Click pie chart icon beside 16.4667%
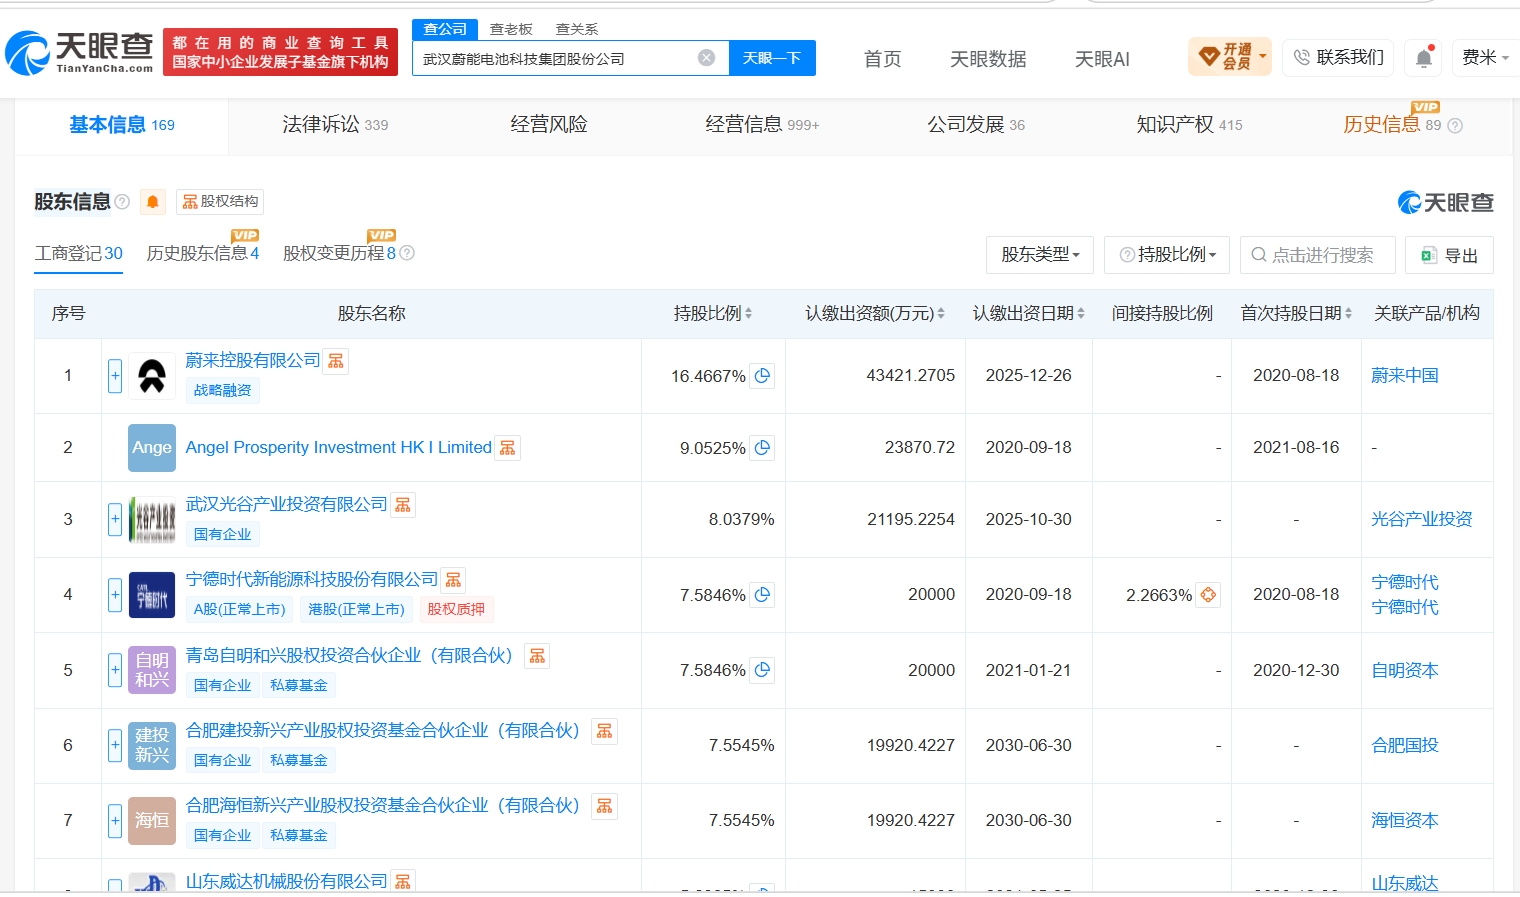This screenshot has height=897, width=1520. pyautogui.click(x=762, y=376)
